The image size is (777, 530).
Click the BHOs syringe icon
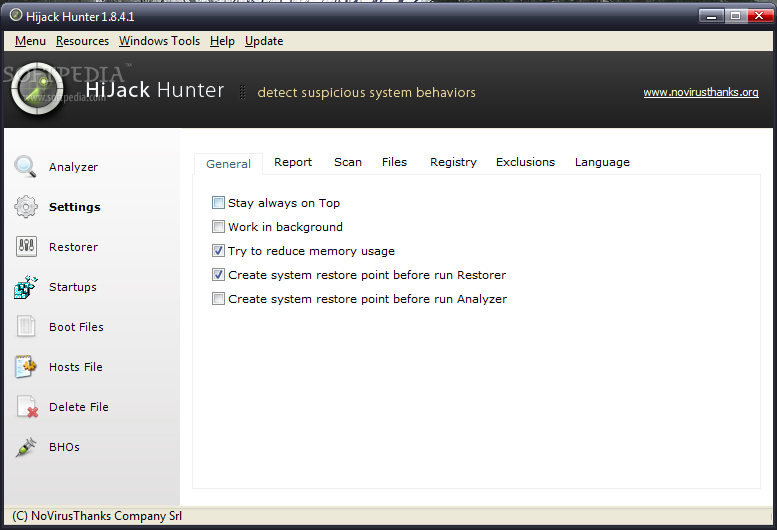click(x=26, y=447)
